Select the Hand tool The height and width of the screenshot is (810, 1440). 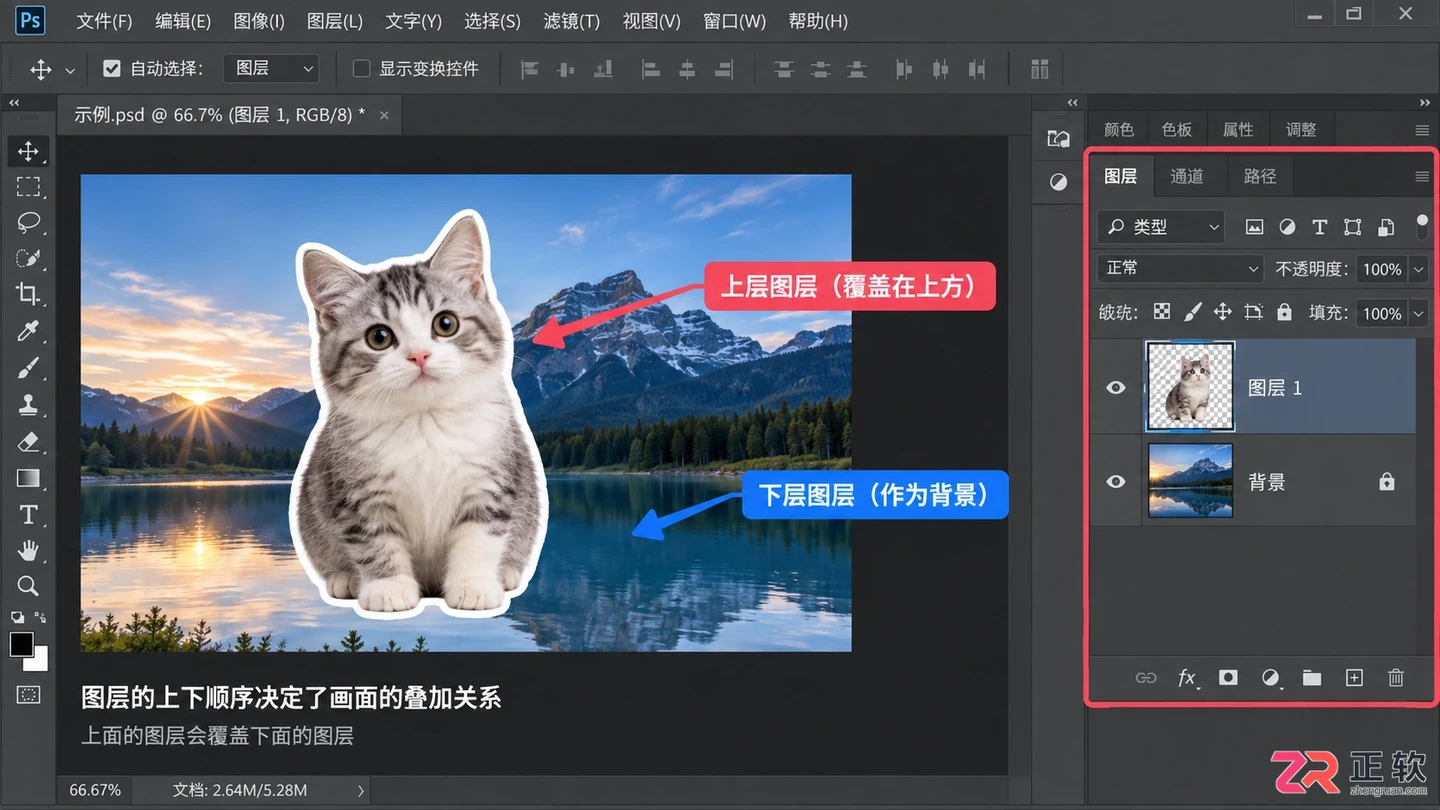point(28,550)
